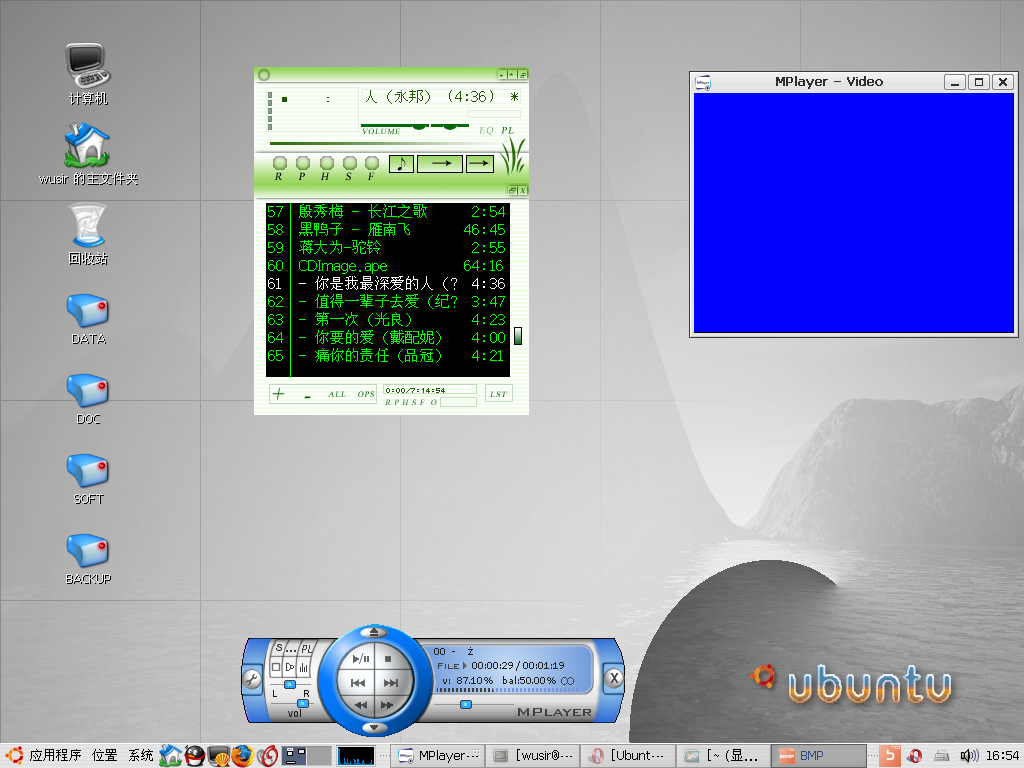Click the three-dots button in MPlayer
Viewport: 1024px width, 768px height.
click(291, 649)
